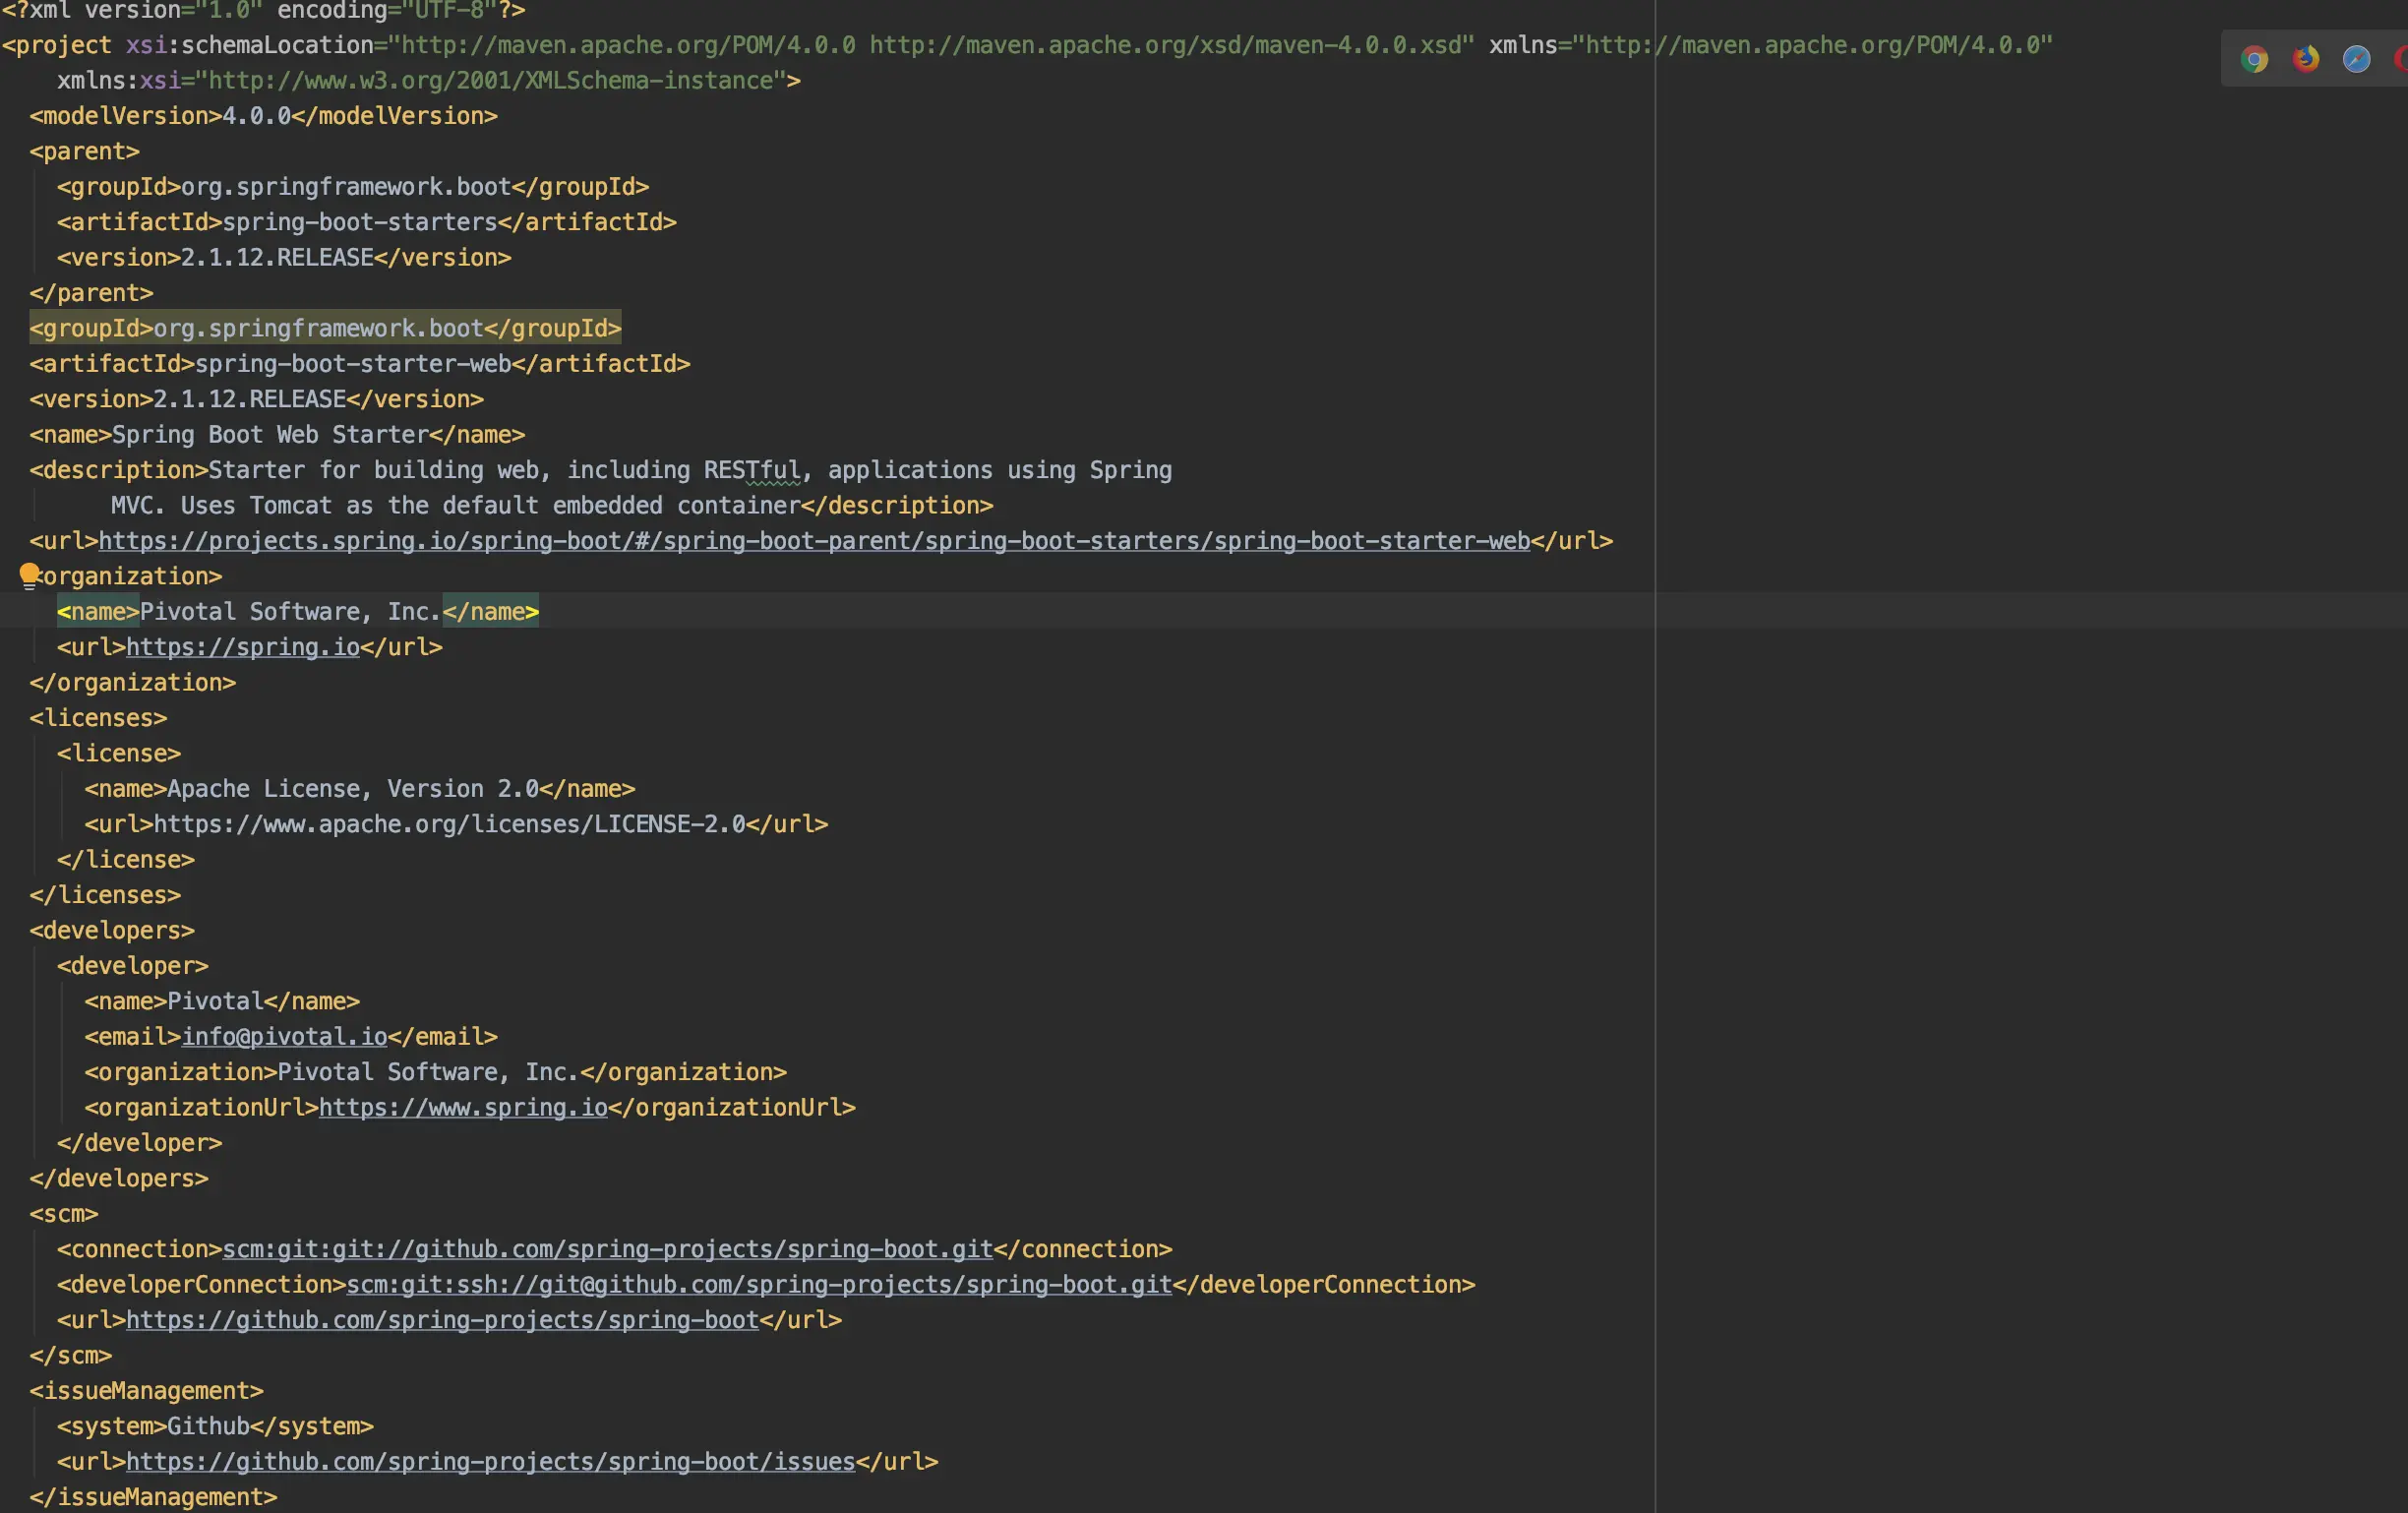Click the modelVersion 4.0.0 line
This screenshot has height=1513, width=2408.
(x=260, y=116)
